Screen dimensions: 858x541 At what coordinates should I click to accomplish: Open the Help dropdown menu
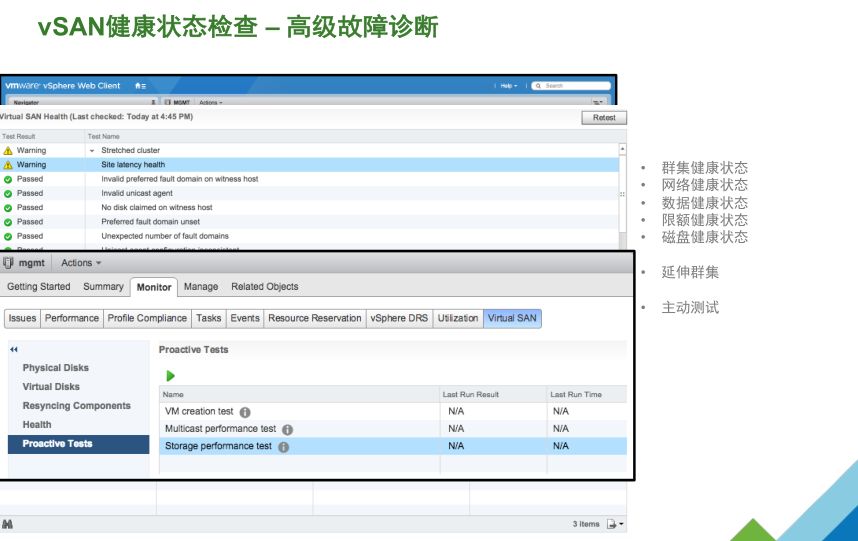[x=509, y=86]
